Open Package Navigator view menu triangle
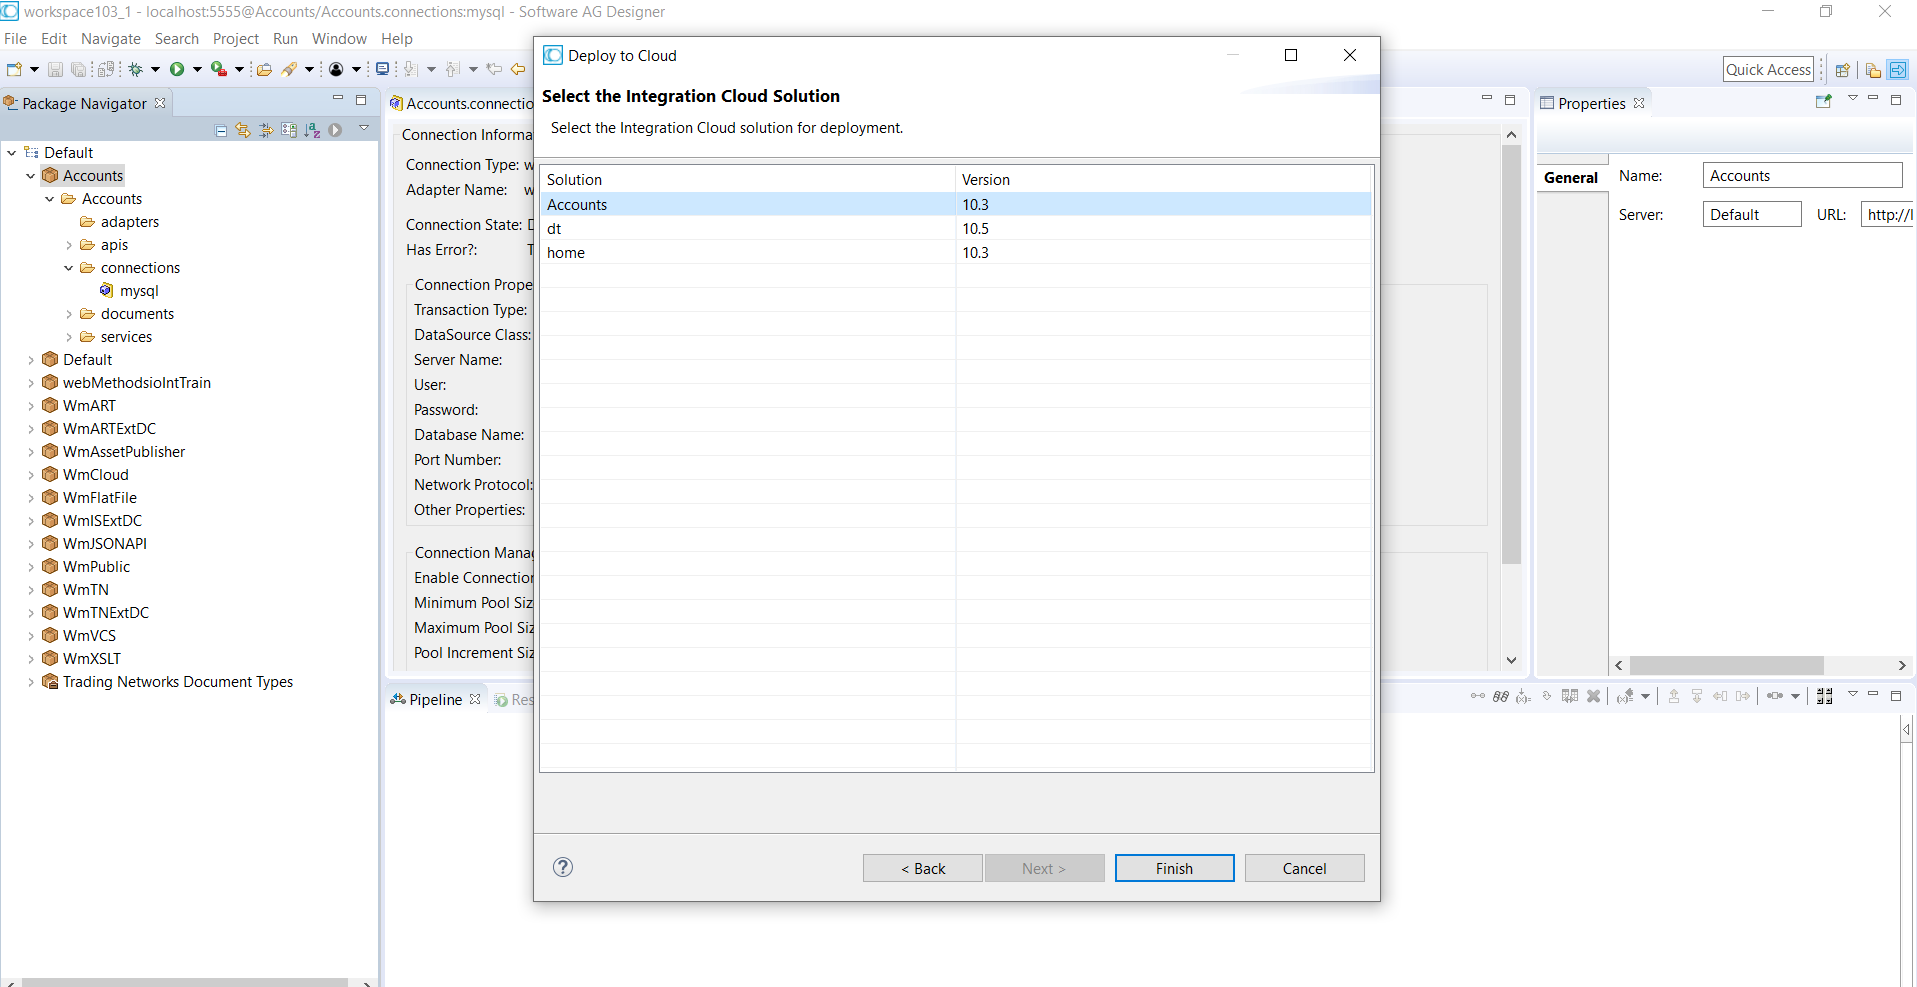The width and height of the screenshot is (1917, 987). click(x=364, y=128)
